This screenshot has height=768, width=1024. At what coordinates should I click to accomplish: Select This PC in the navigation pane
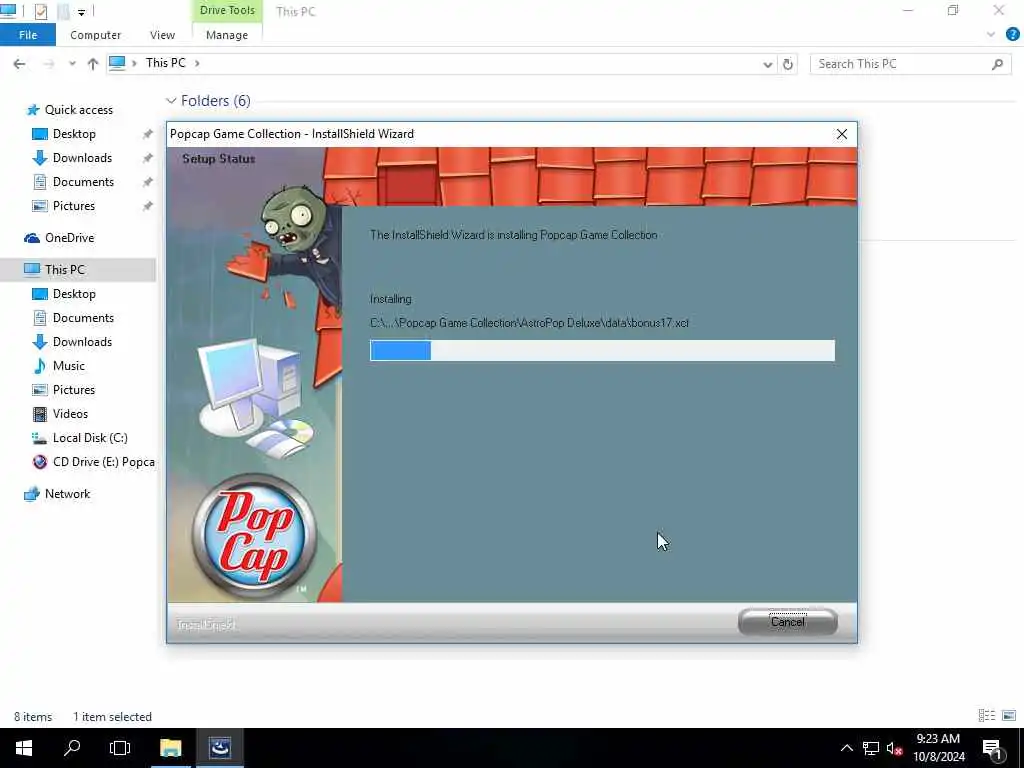coord(65,270)
